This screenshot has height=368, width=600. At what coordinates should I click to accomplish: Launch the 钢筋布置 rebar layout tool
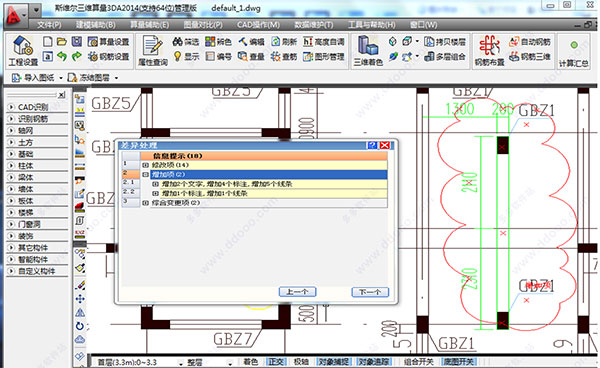(489, 50)
